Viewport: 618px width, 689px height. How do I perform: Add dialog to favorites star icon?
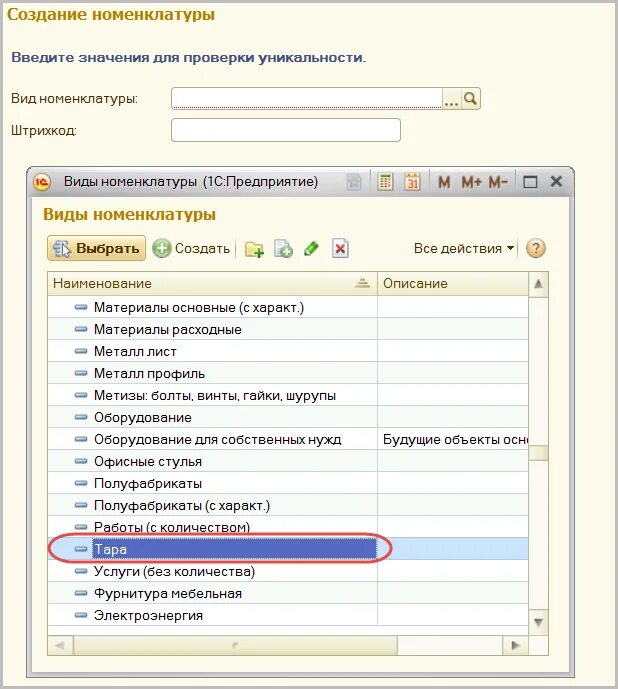(354, 181)
